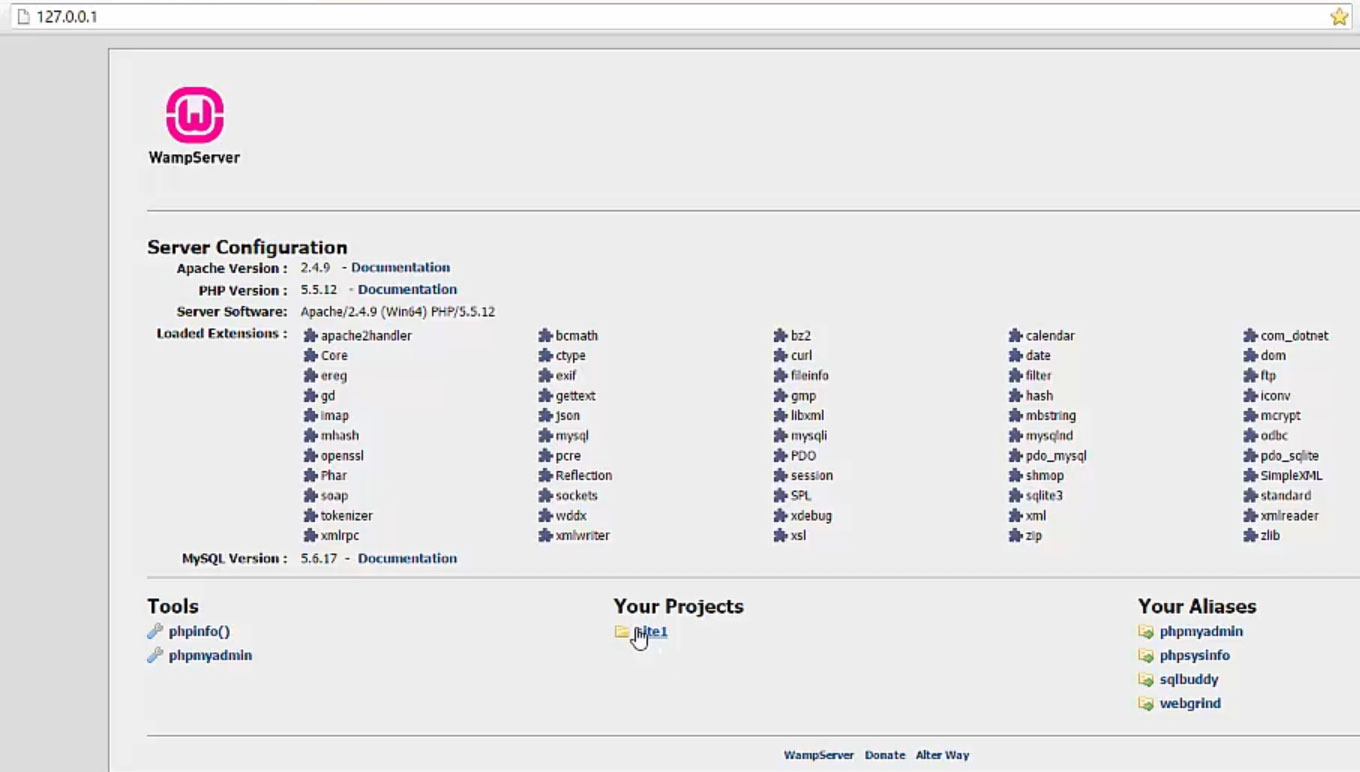Click the Server Software value text
1360x772 pixels.
coord(398,311)
